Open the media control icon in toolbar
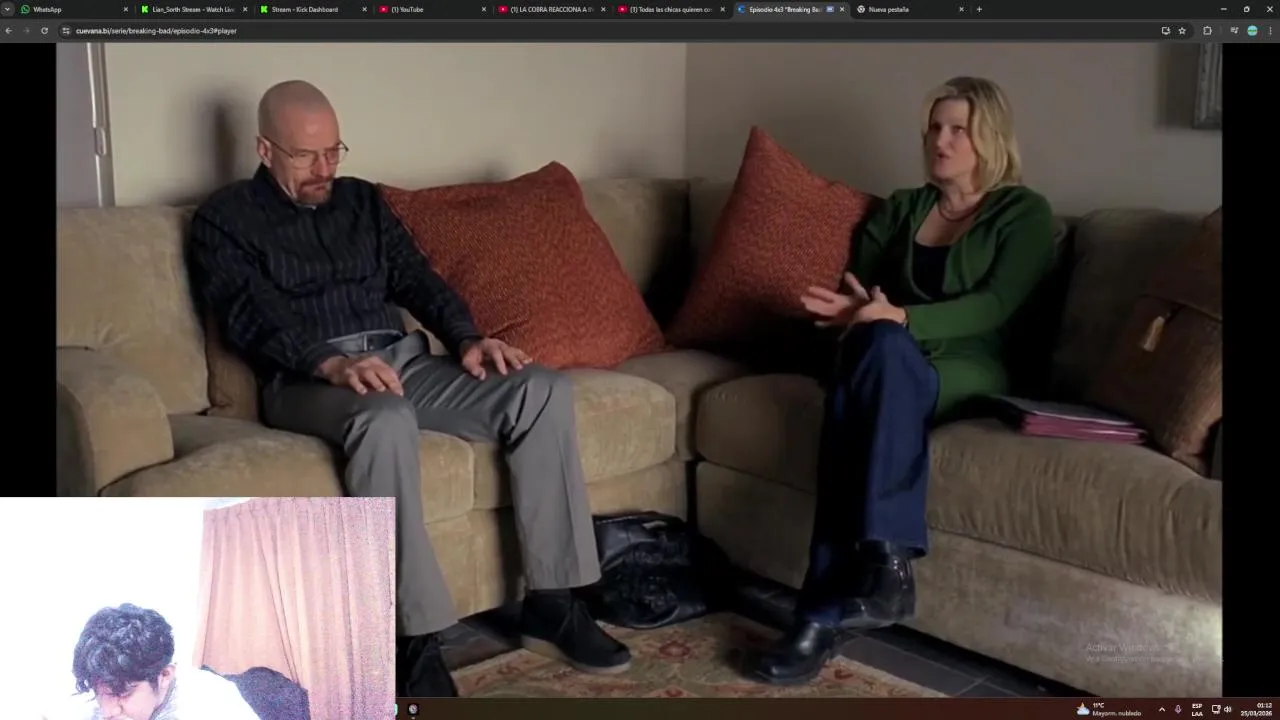1280x720 pixels. click(1234, 31)
